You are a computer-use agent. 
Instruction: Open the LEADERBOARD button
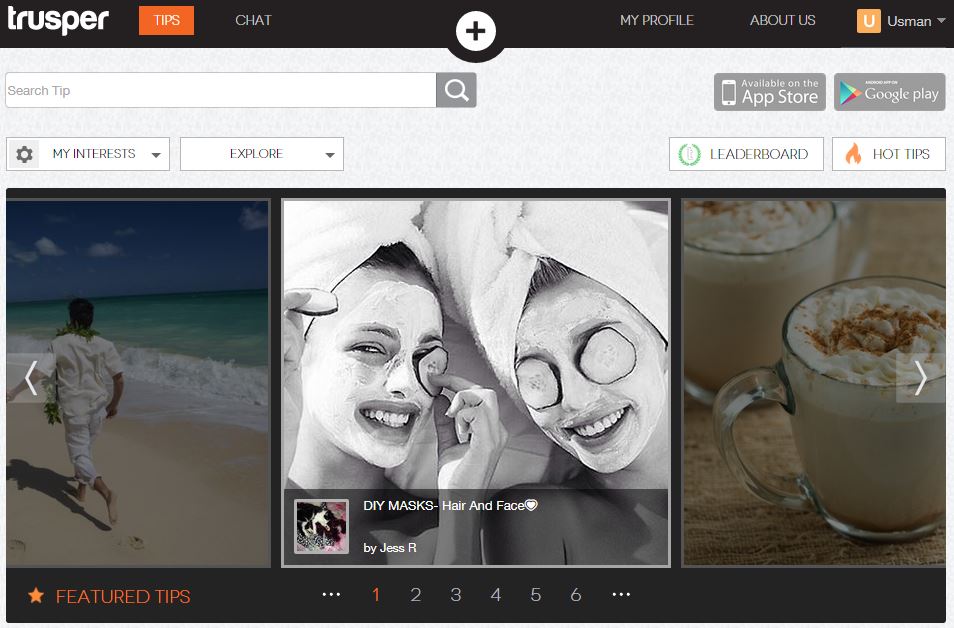coord(746,154)
